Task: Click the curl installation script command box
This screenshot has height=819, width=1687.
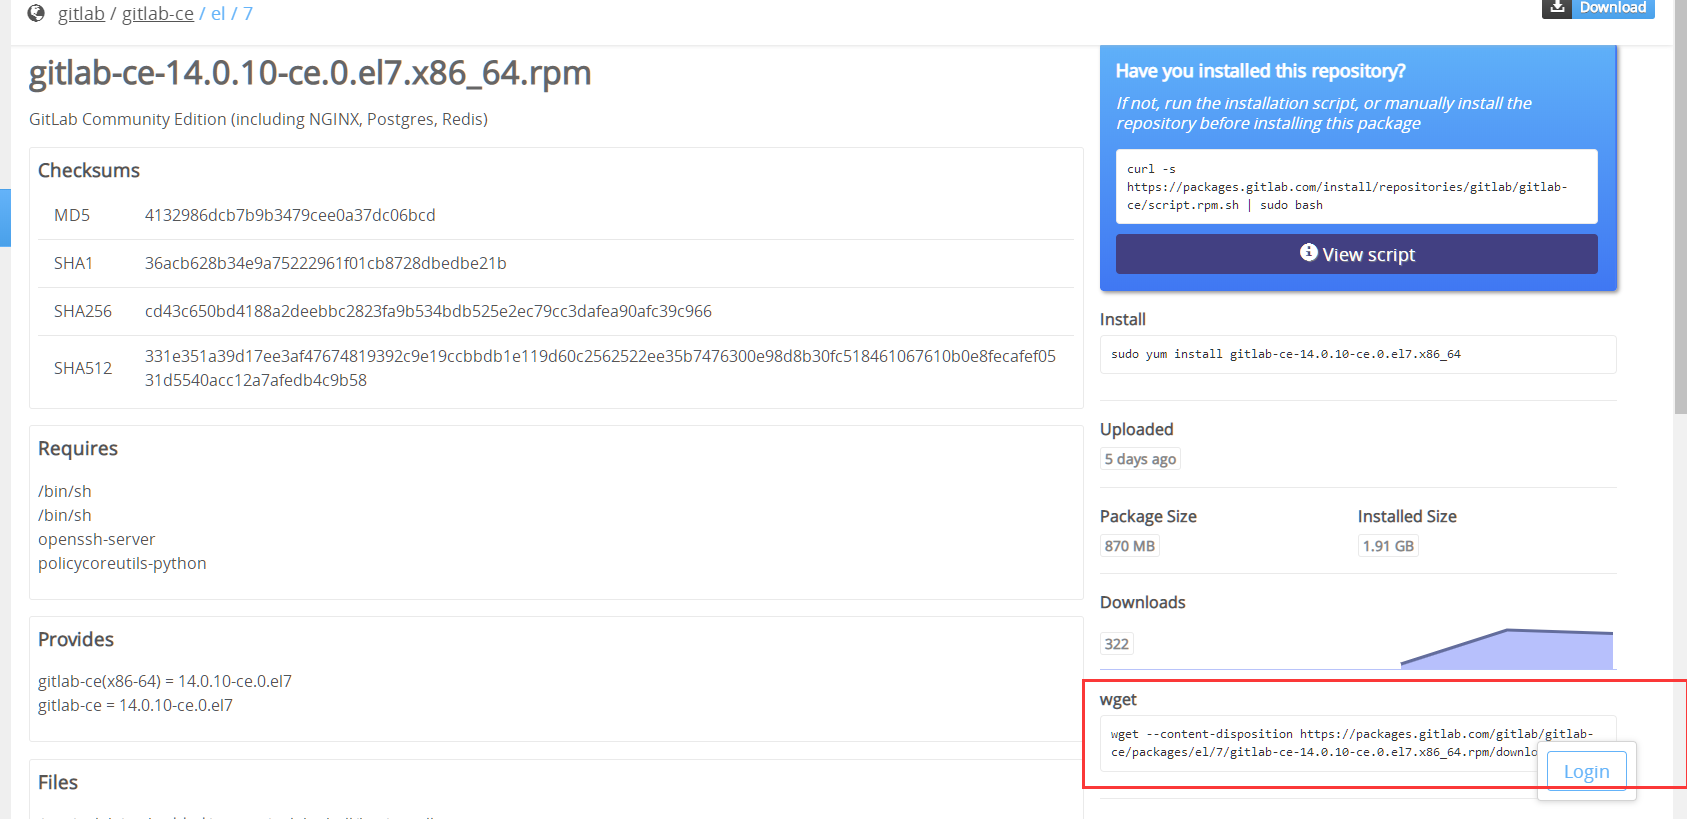Action: click(1357, 187)
